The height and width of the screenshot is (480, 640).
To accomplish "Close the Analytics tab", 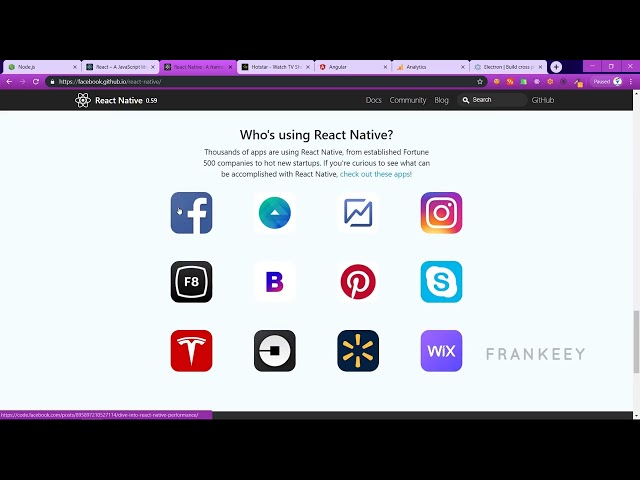I will click(x=463, y=67).
